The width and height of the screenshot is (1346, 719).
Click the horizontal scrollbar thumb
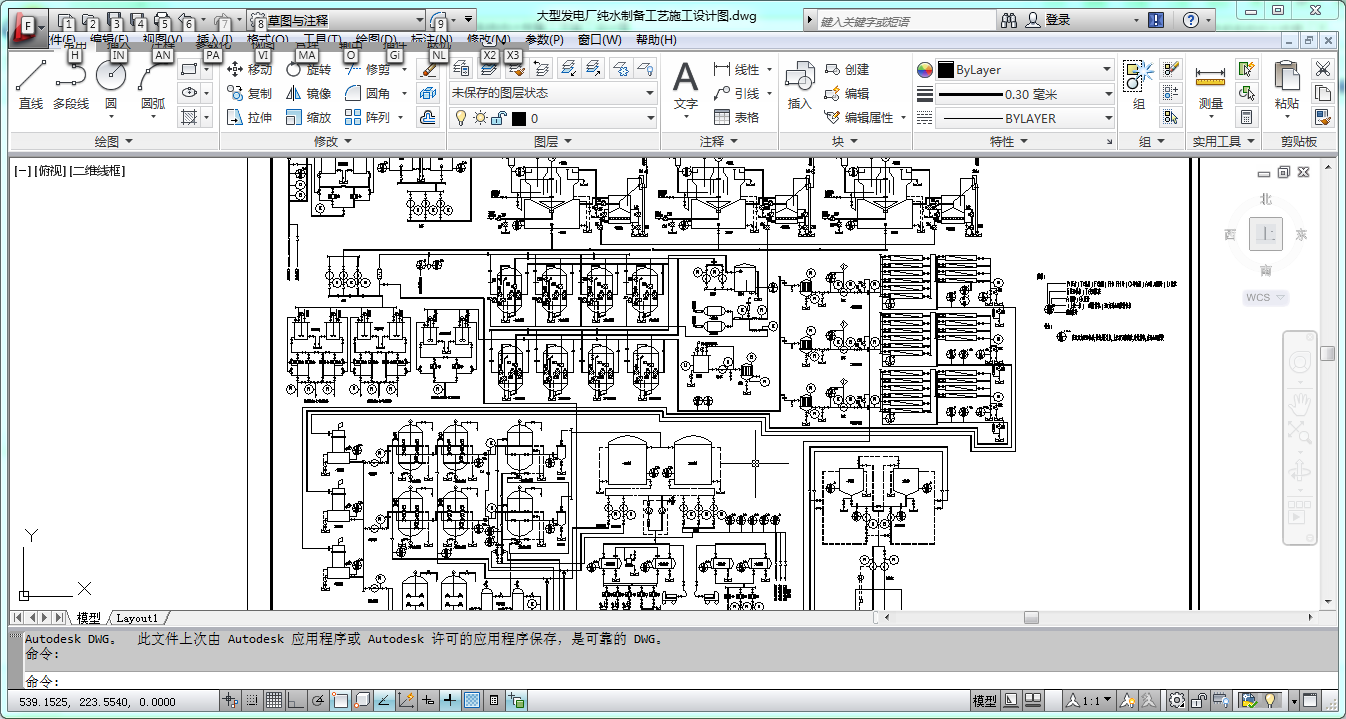[1031, 617]
